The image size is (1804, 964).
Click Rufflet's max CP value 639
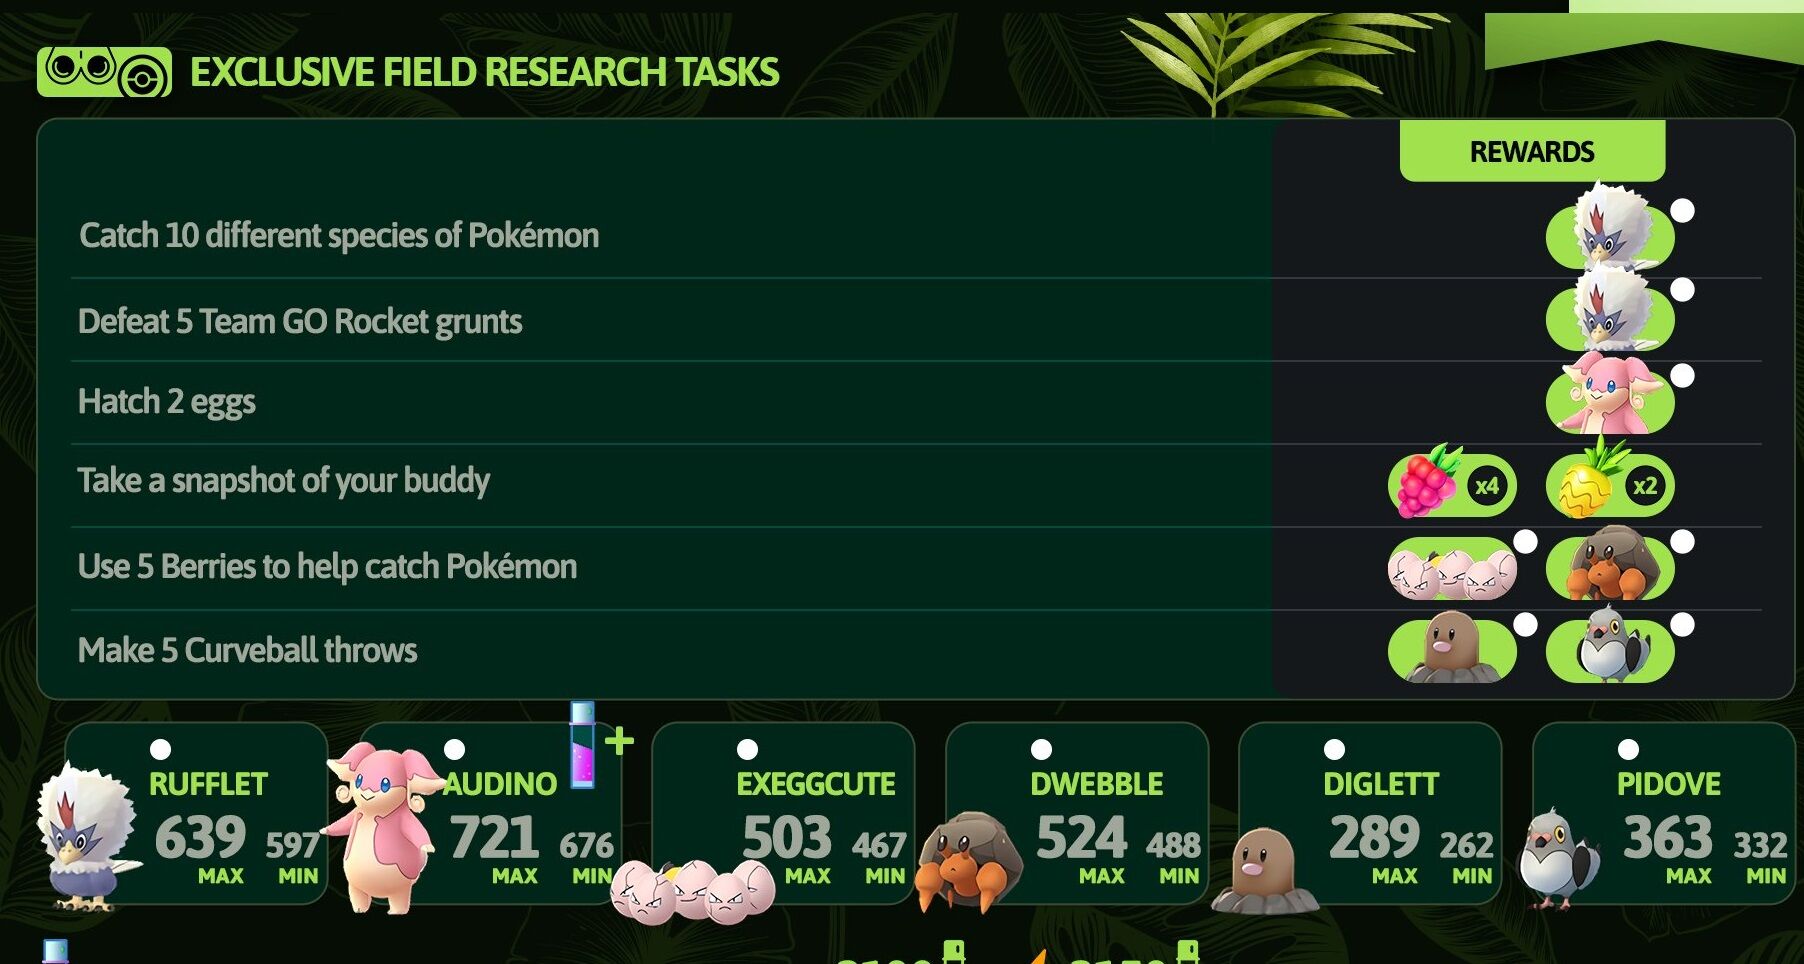click(200, 837)
